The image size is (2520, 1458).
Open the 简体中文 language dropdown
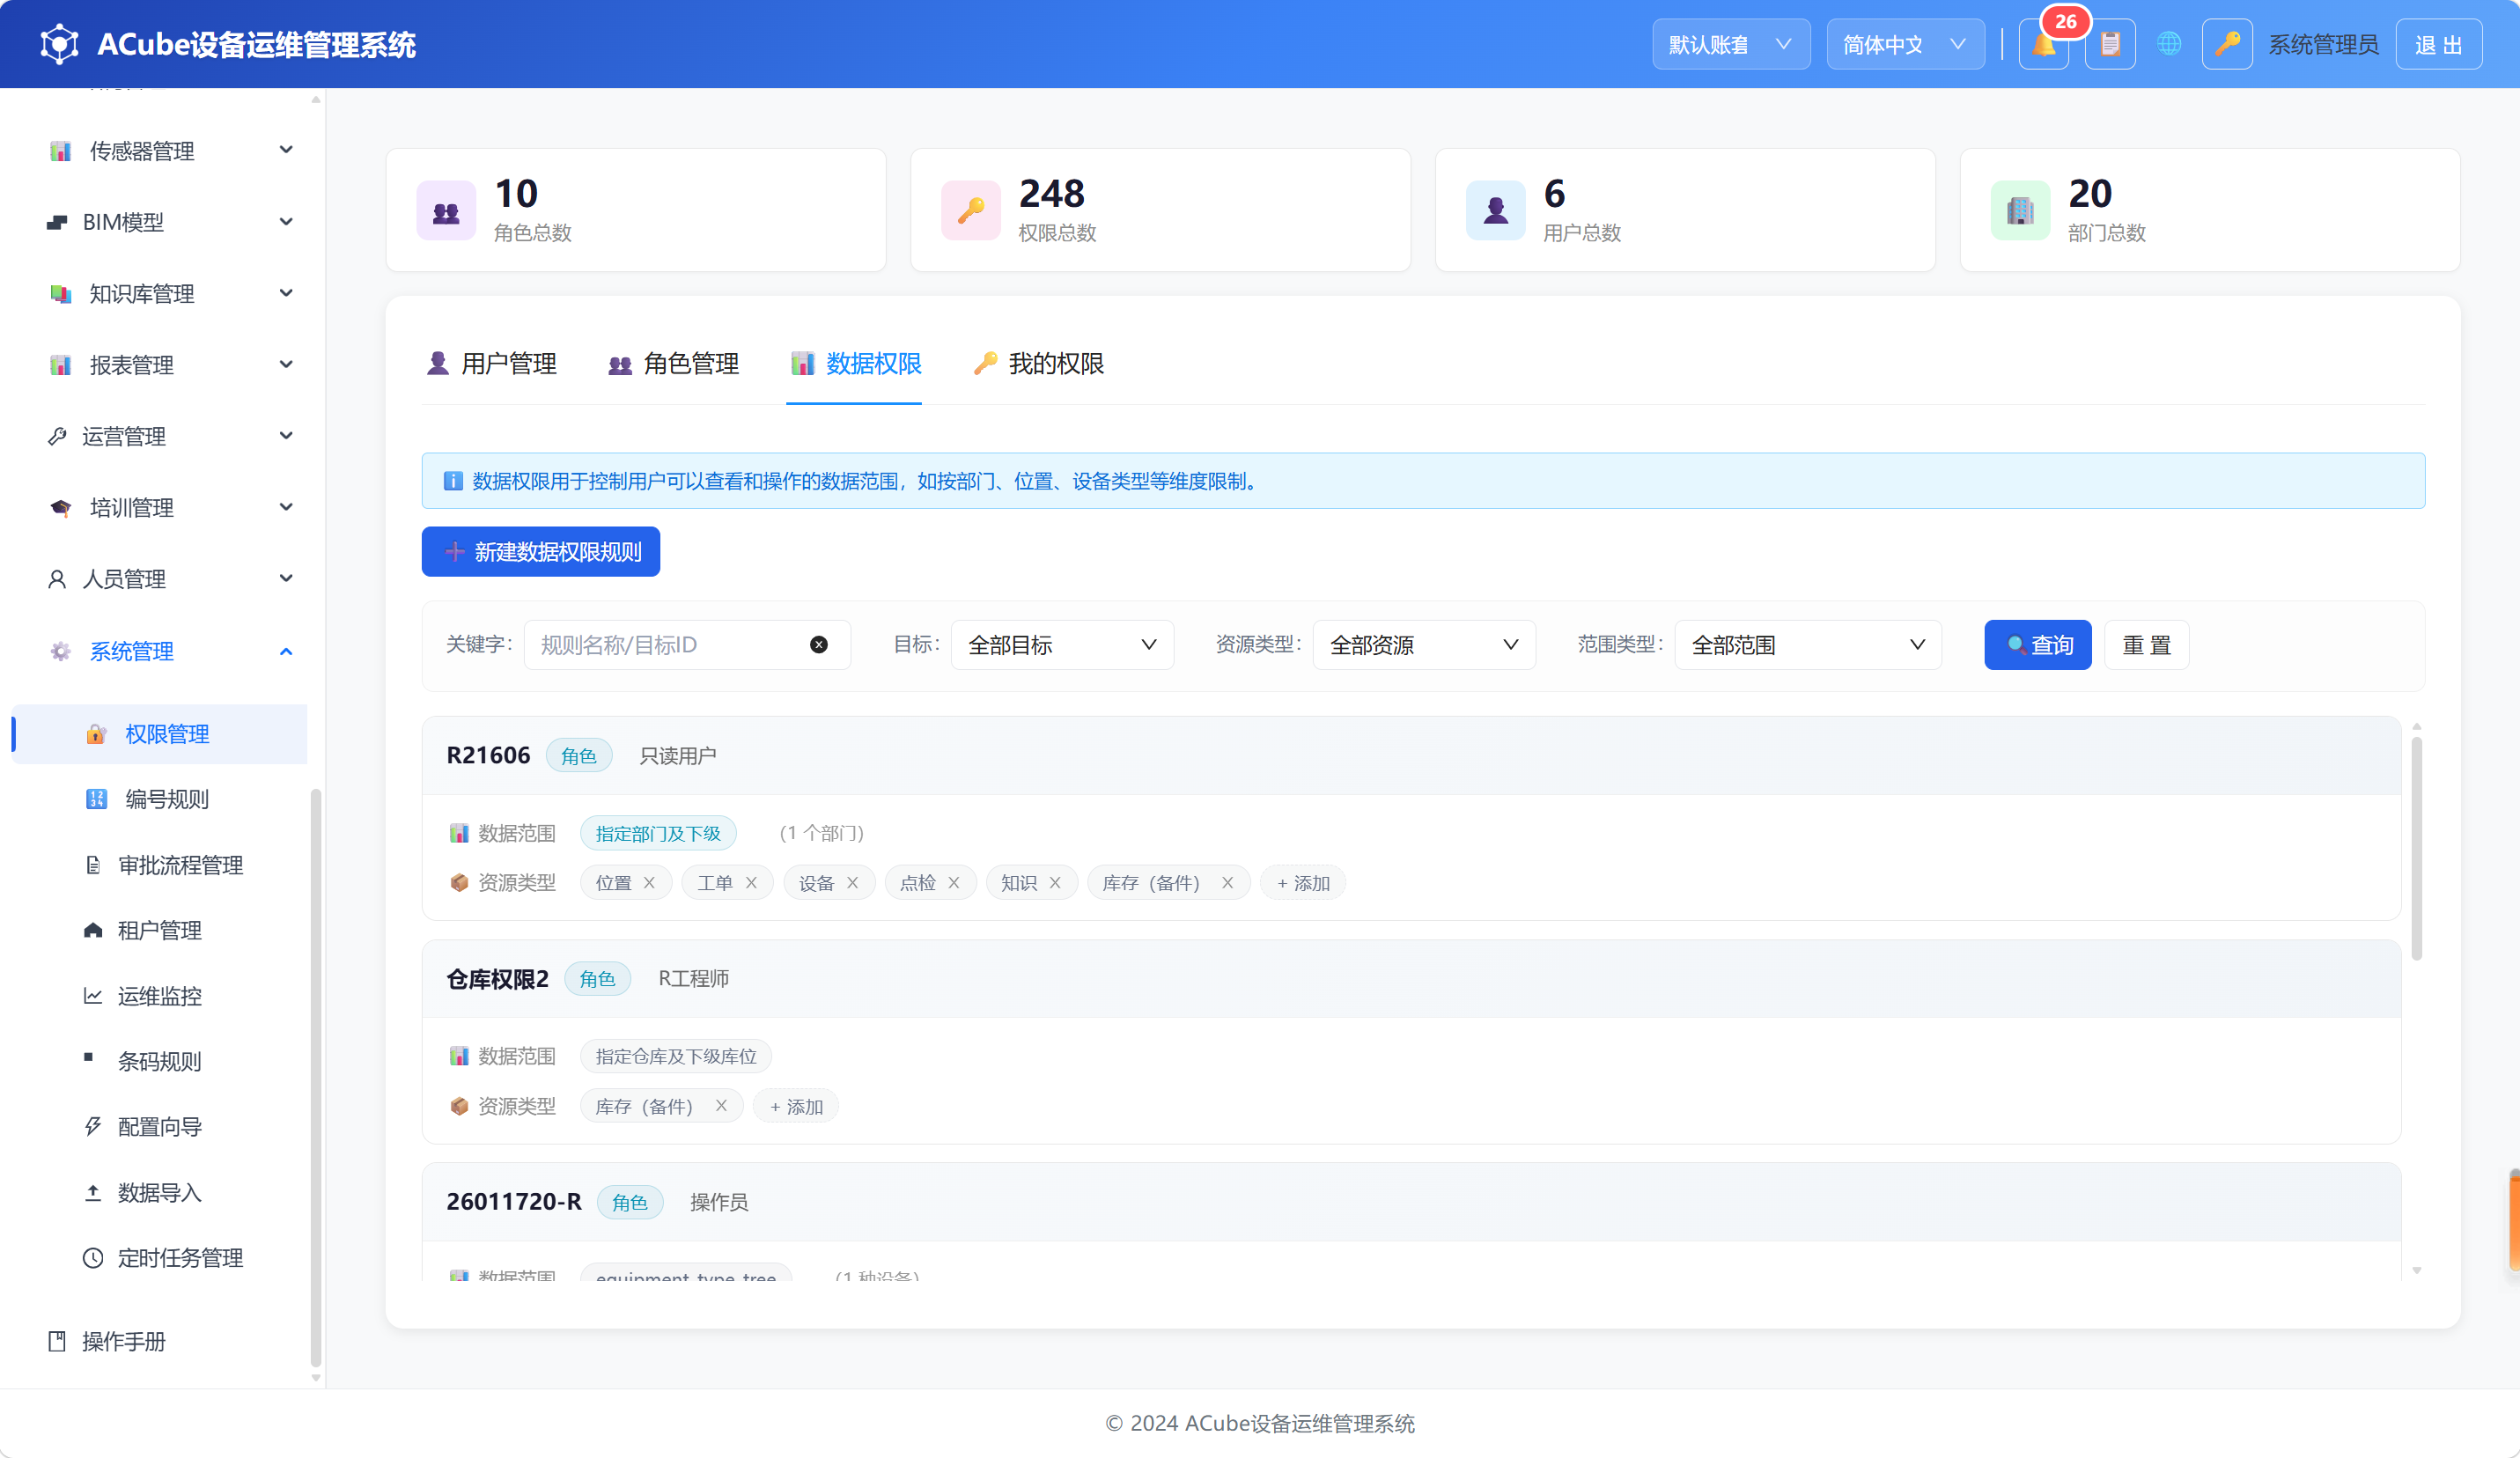[1905, 45]
